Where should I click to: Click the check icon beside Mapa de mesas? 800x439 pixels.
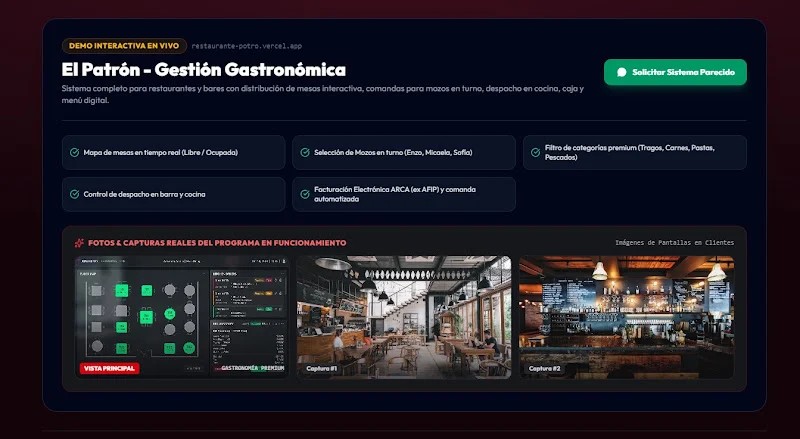(x=74, y=152)
